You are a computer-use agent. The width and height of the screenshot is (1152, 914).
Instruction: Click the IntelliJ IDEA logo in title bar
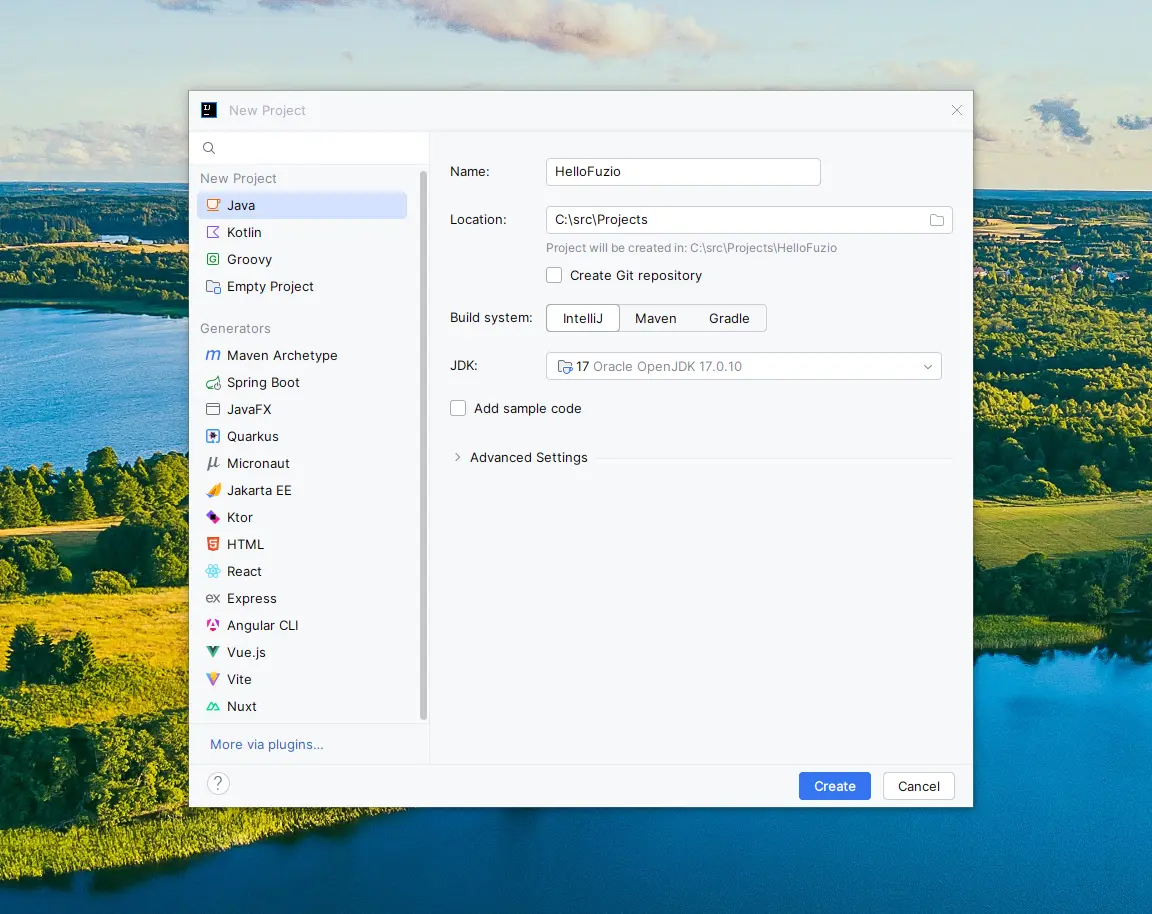pyautogui.click(x=209, y=110)
